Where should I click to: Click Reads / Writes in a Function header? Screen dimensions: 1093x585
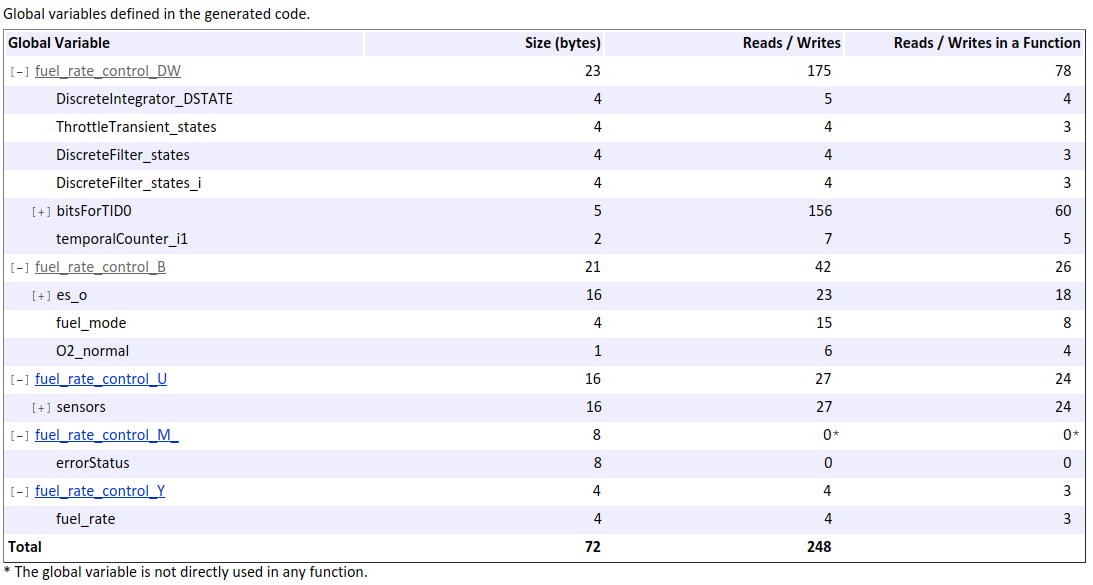coord(986,43)
